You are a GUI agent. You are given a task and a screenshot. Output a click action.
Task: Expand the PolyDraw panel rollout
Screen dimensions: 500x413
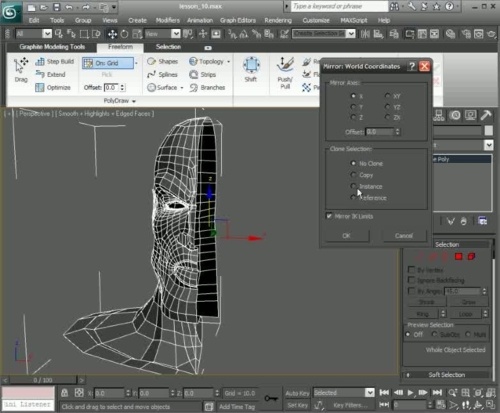tap(120, 101)
